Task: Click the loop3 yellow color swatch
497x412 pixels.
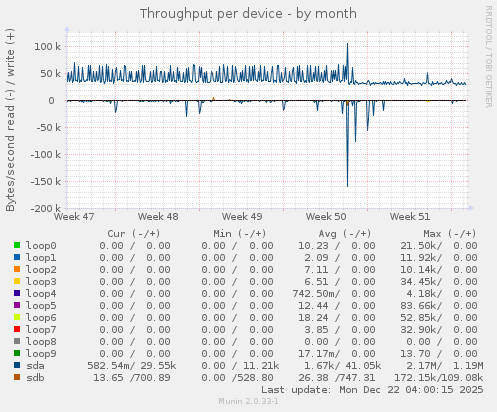Action: coord(17,281)
